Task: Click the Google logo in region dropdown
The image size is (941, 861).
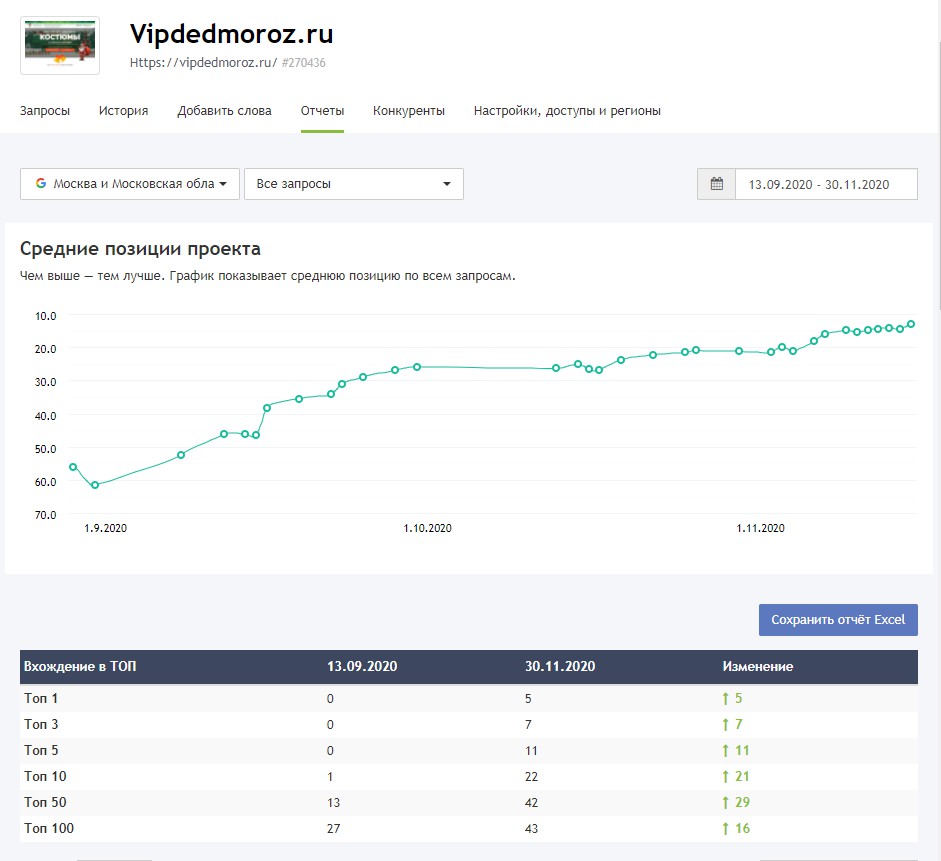Action: tap(41, 183)
